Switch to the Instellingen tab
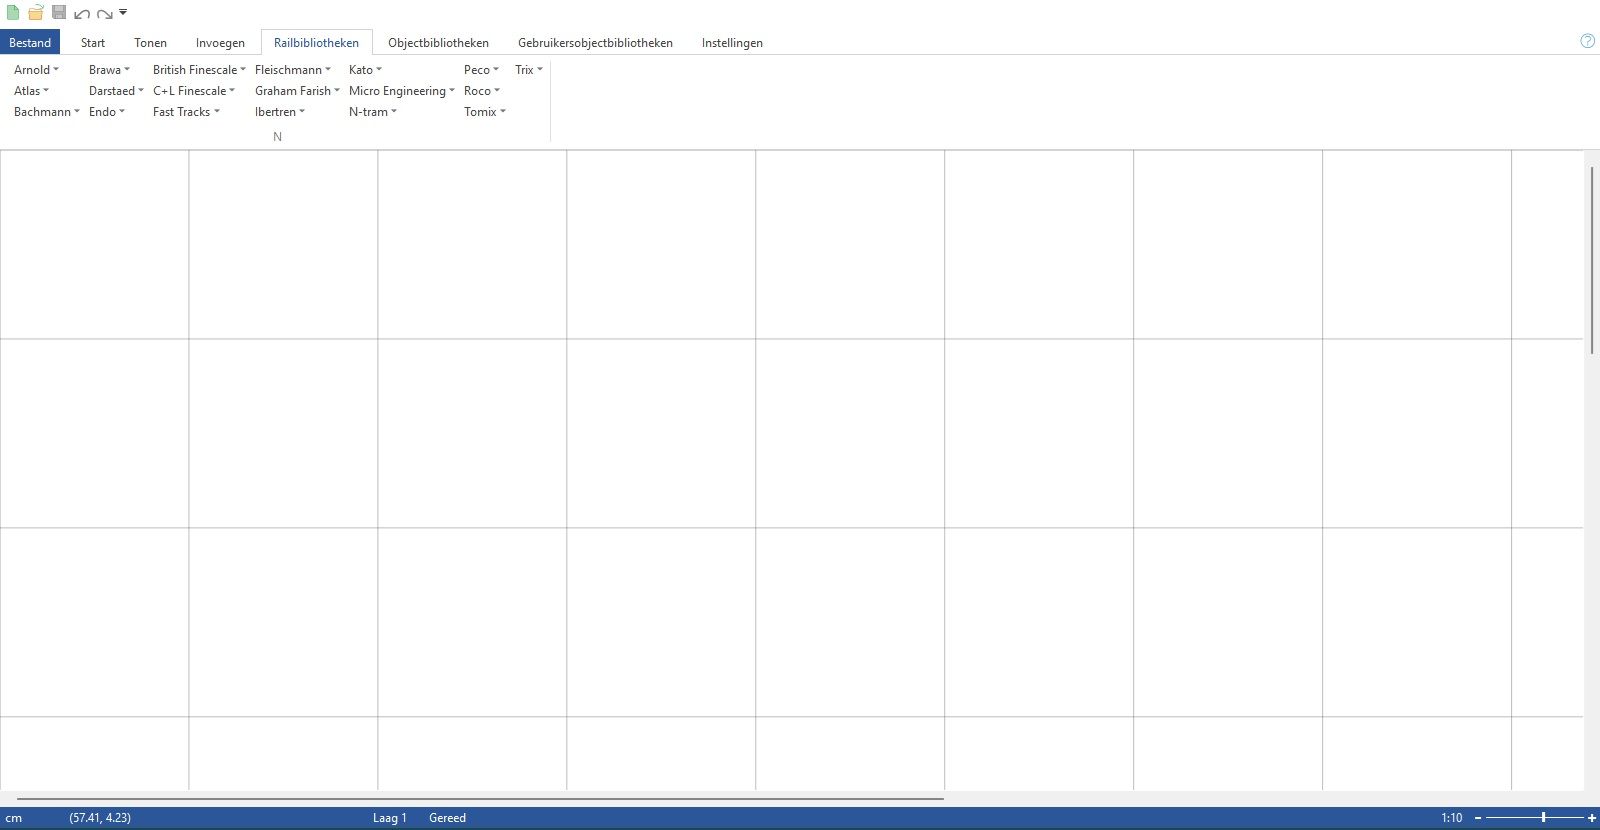This screenshot has height=830, width=1600. (x=732, y=43)
